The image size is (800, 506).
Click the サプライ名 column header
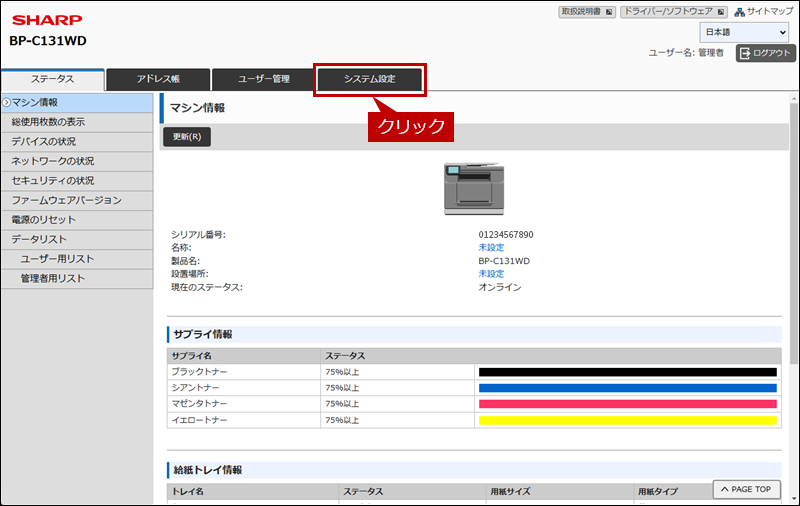tap(191, 356)
